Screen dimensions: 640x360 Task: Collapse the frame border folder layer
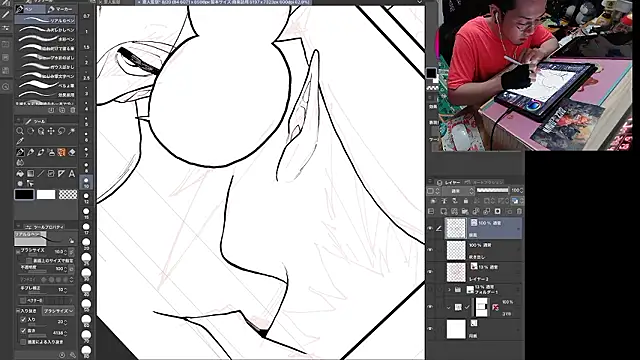point(449,307)
